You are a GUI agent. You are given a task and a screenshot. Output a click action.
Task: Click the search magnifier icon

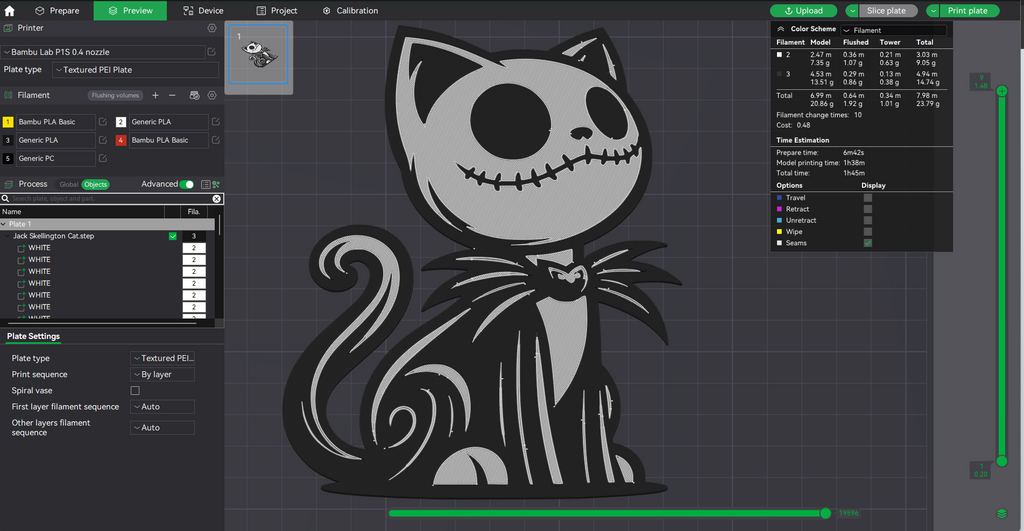[x=5, y=199]
